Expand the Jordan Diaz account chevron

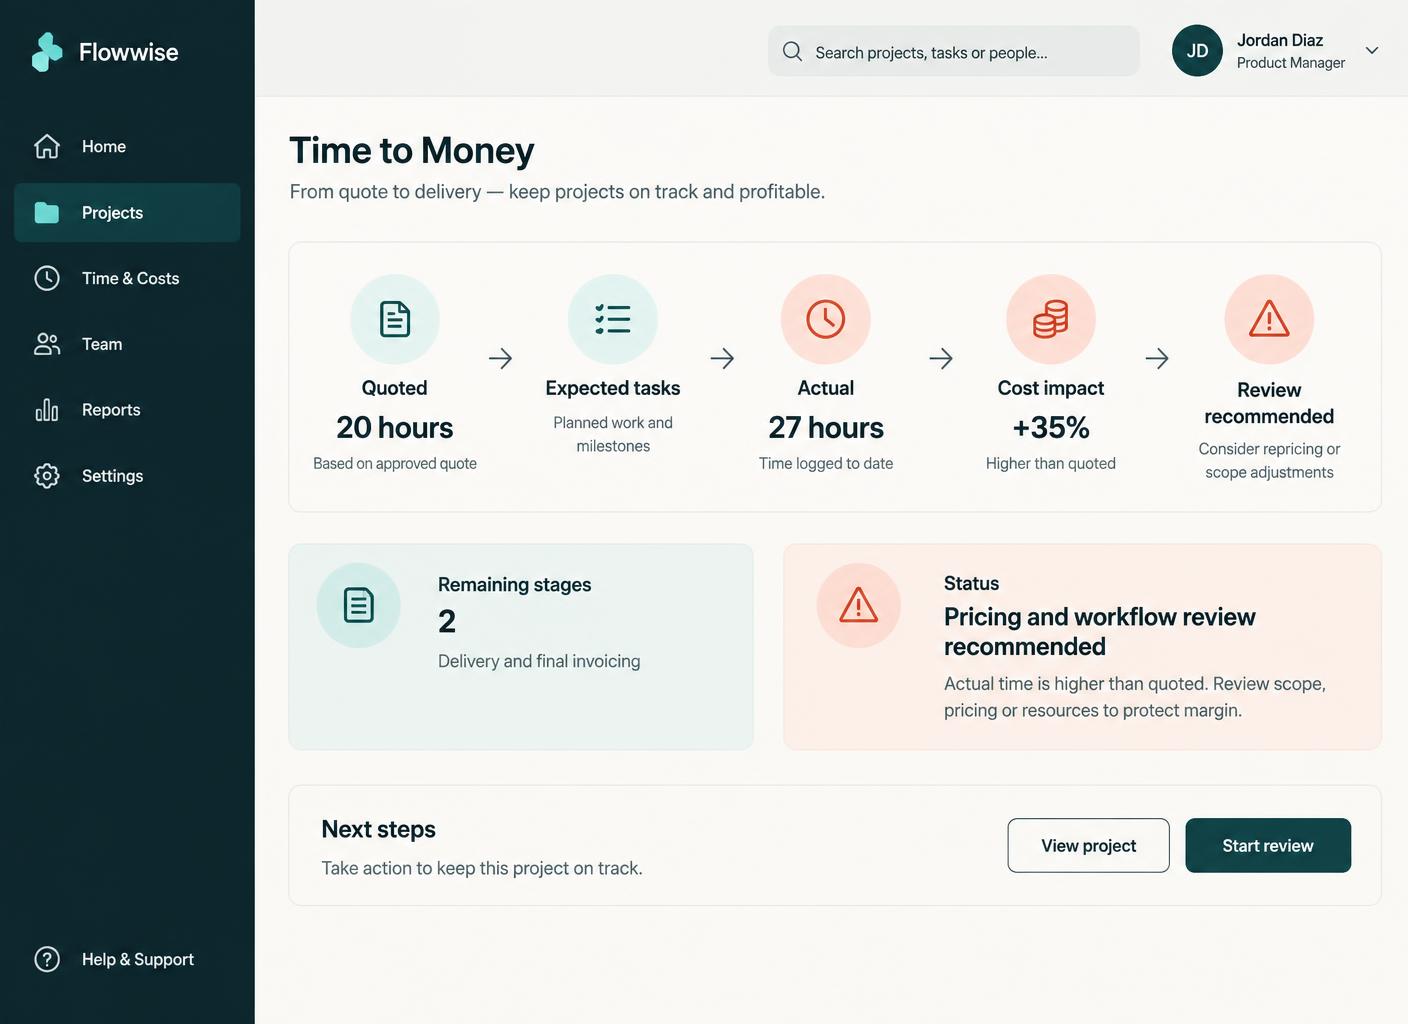click(x=1372, y=51)
